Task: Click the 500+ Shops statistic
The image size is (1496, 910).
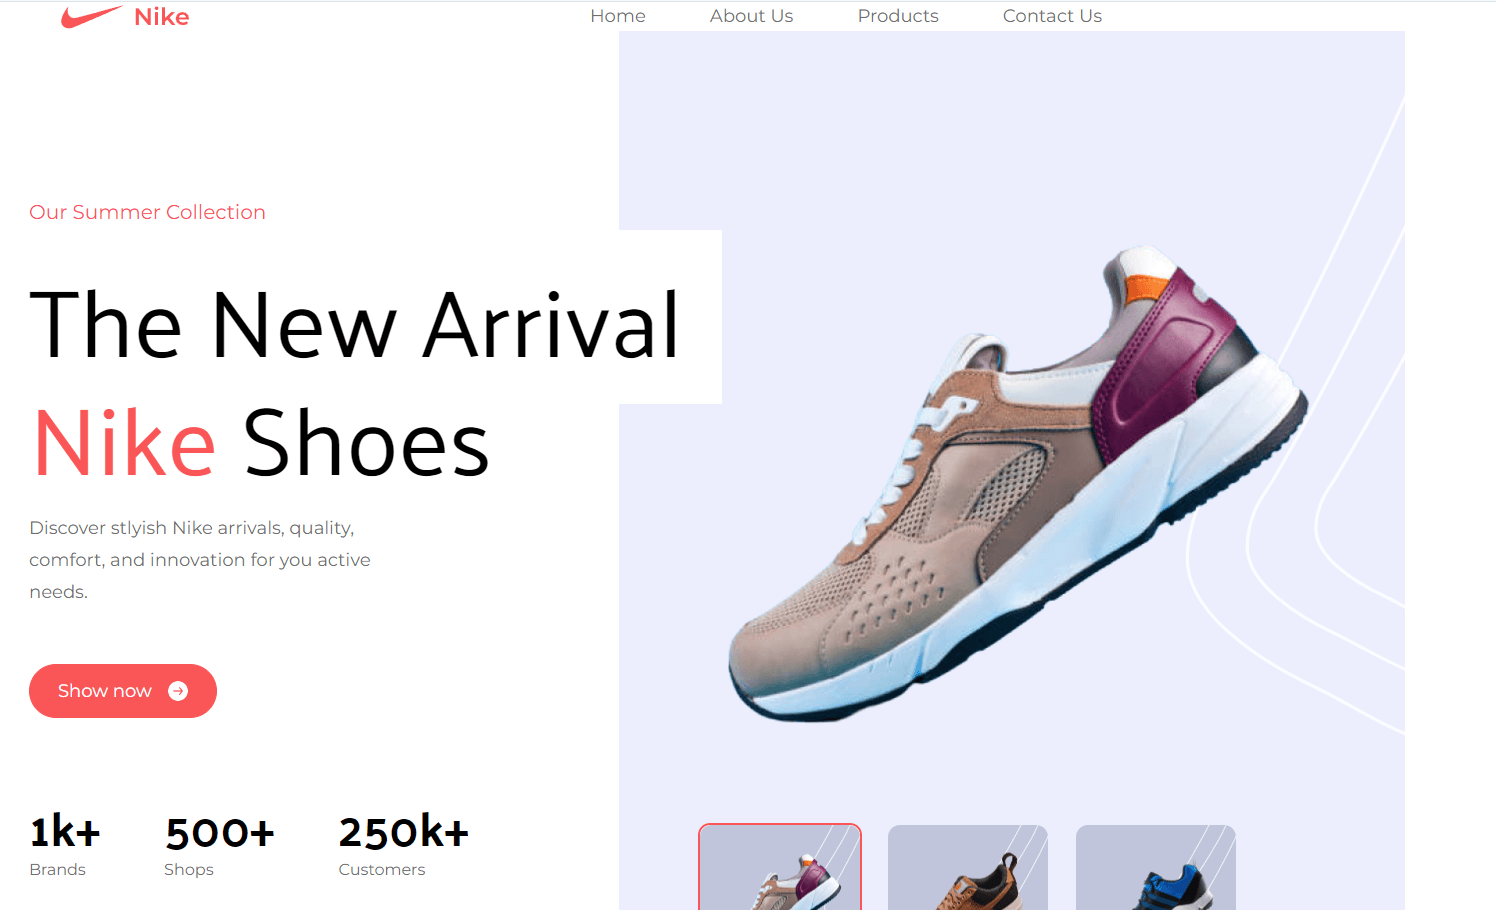Action: tap(219, 845)
